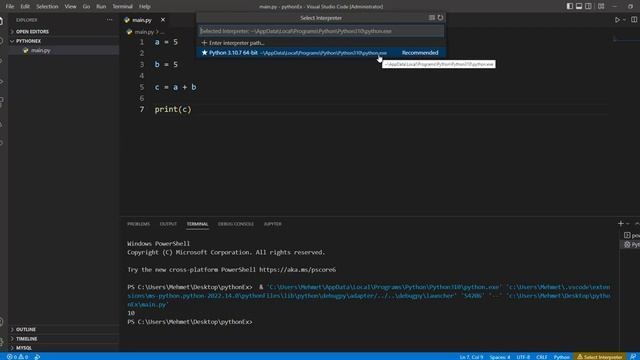This screenshot has height=360, width=640.
Task: Split the editor right
Action: (634, 20)
